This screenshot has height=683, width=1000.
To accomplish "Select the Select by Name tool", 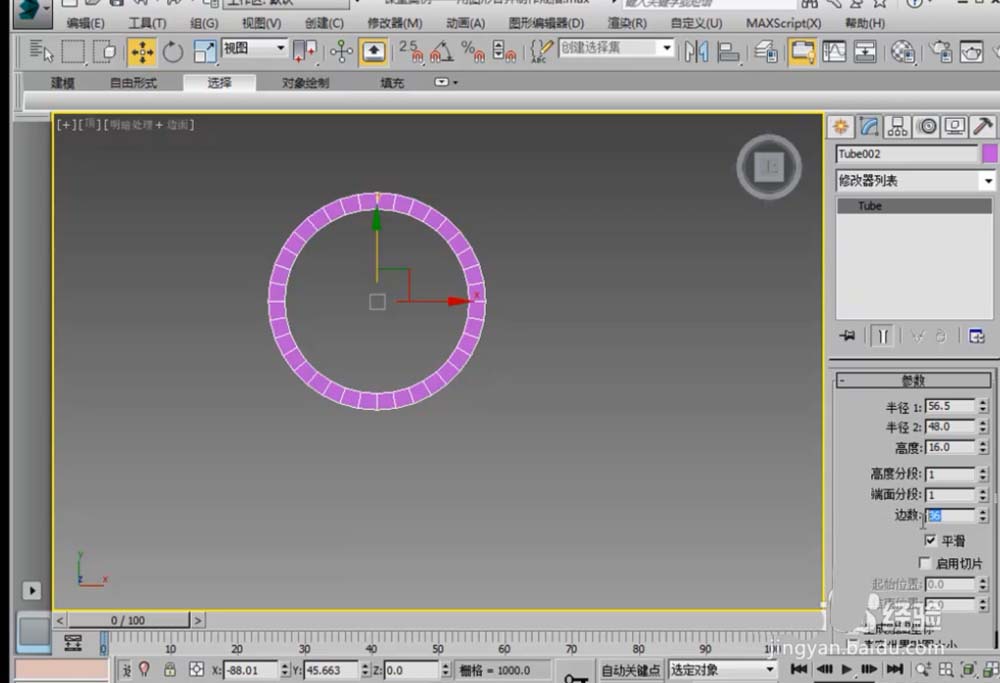I will [41, 52].
